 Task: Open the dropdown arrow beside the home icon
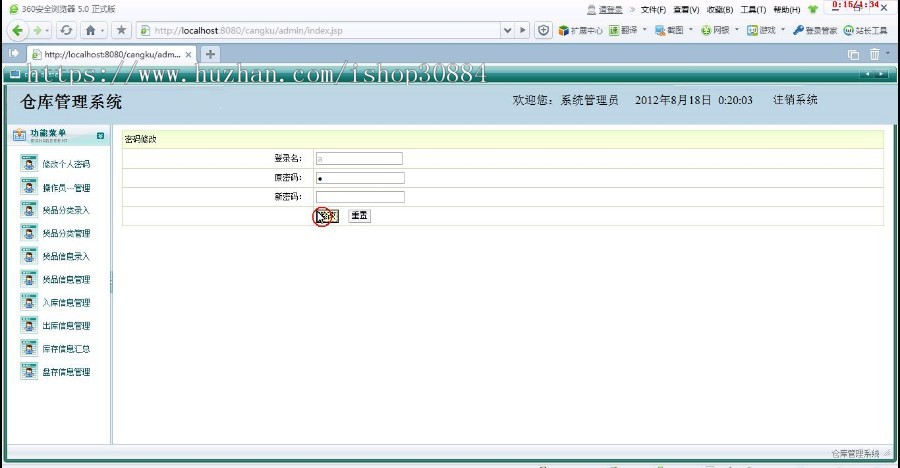(x=103, y=30)
